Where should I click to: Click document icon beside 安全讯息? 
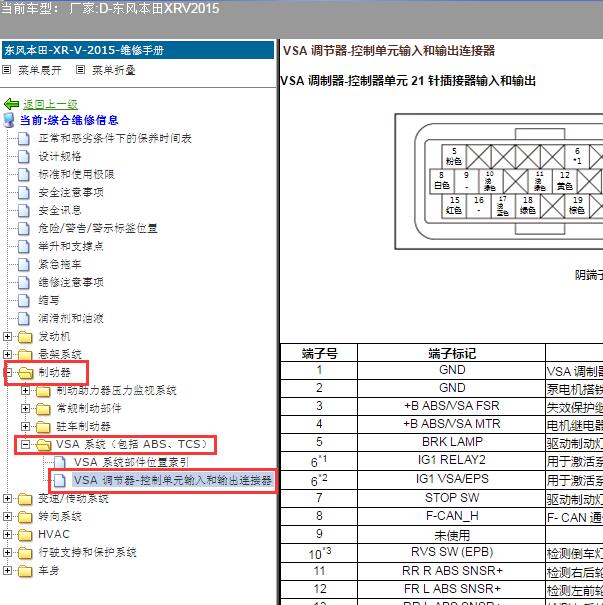point(24,210)
